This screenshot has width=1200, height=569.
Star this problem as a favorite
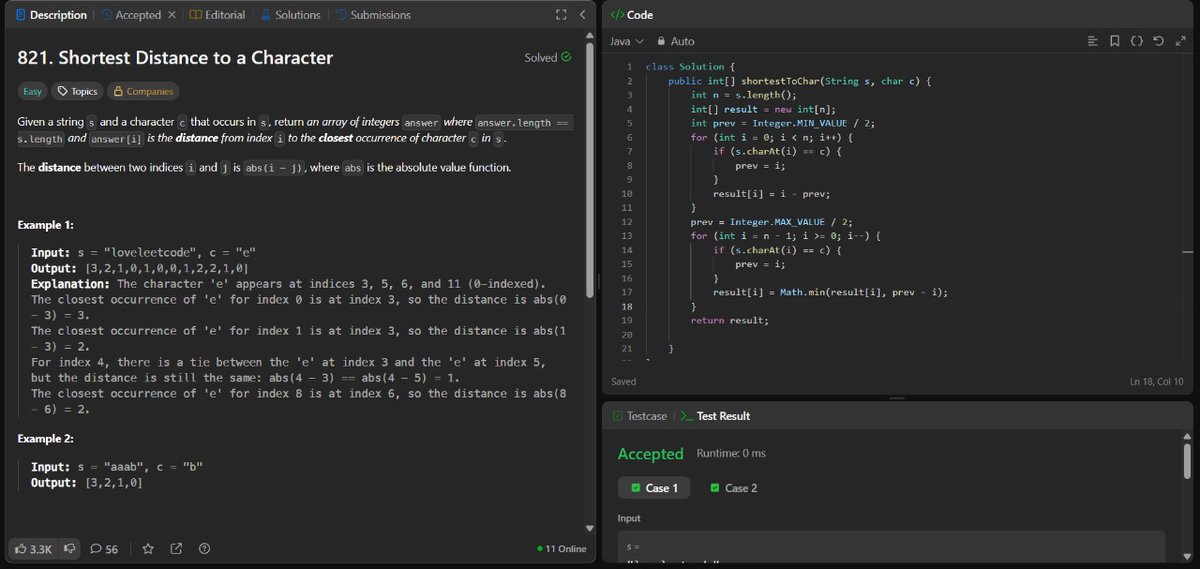click(x=148, y=549)
